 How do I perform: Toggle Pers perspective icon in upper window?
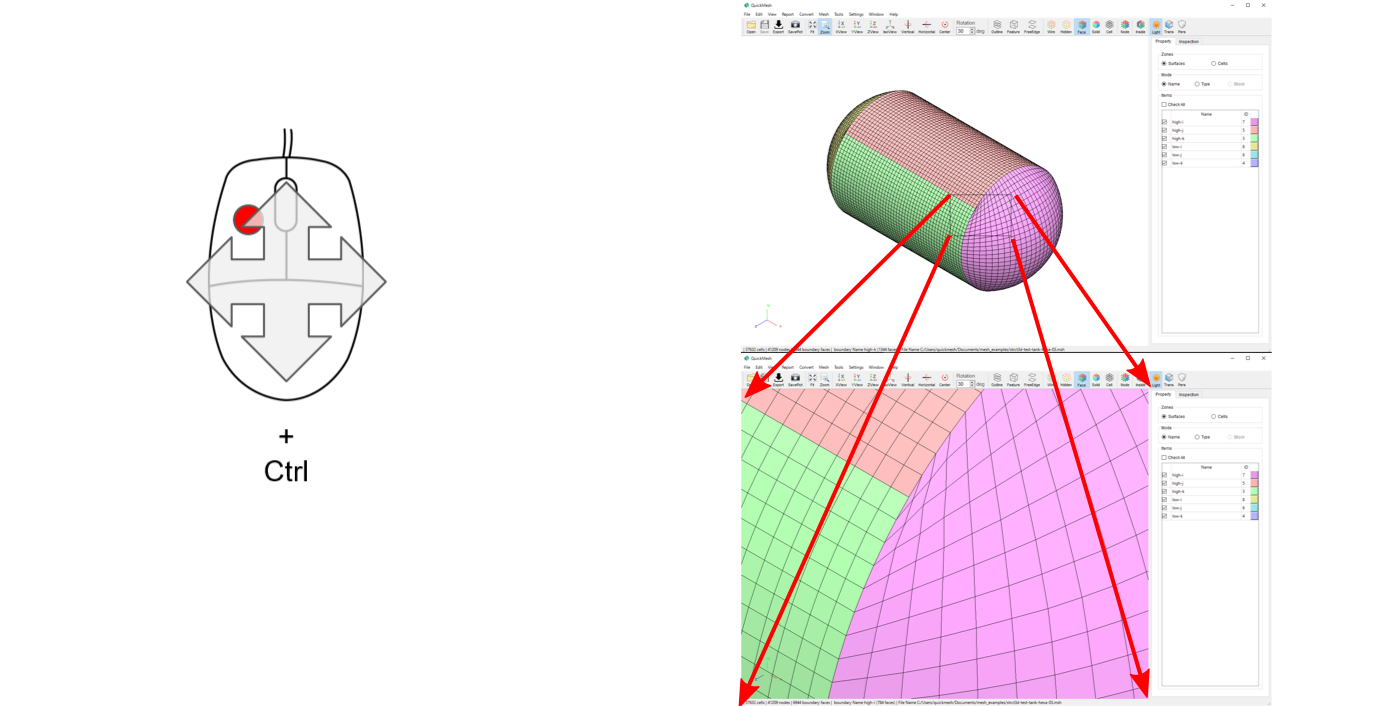(x=1182, y=26)
